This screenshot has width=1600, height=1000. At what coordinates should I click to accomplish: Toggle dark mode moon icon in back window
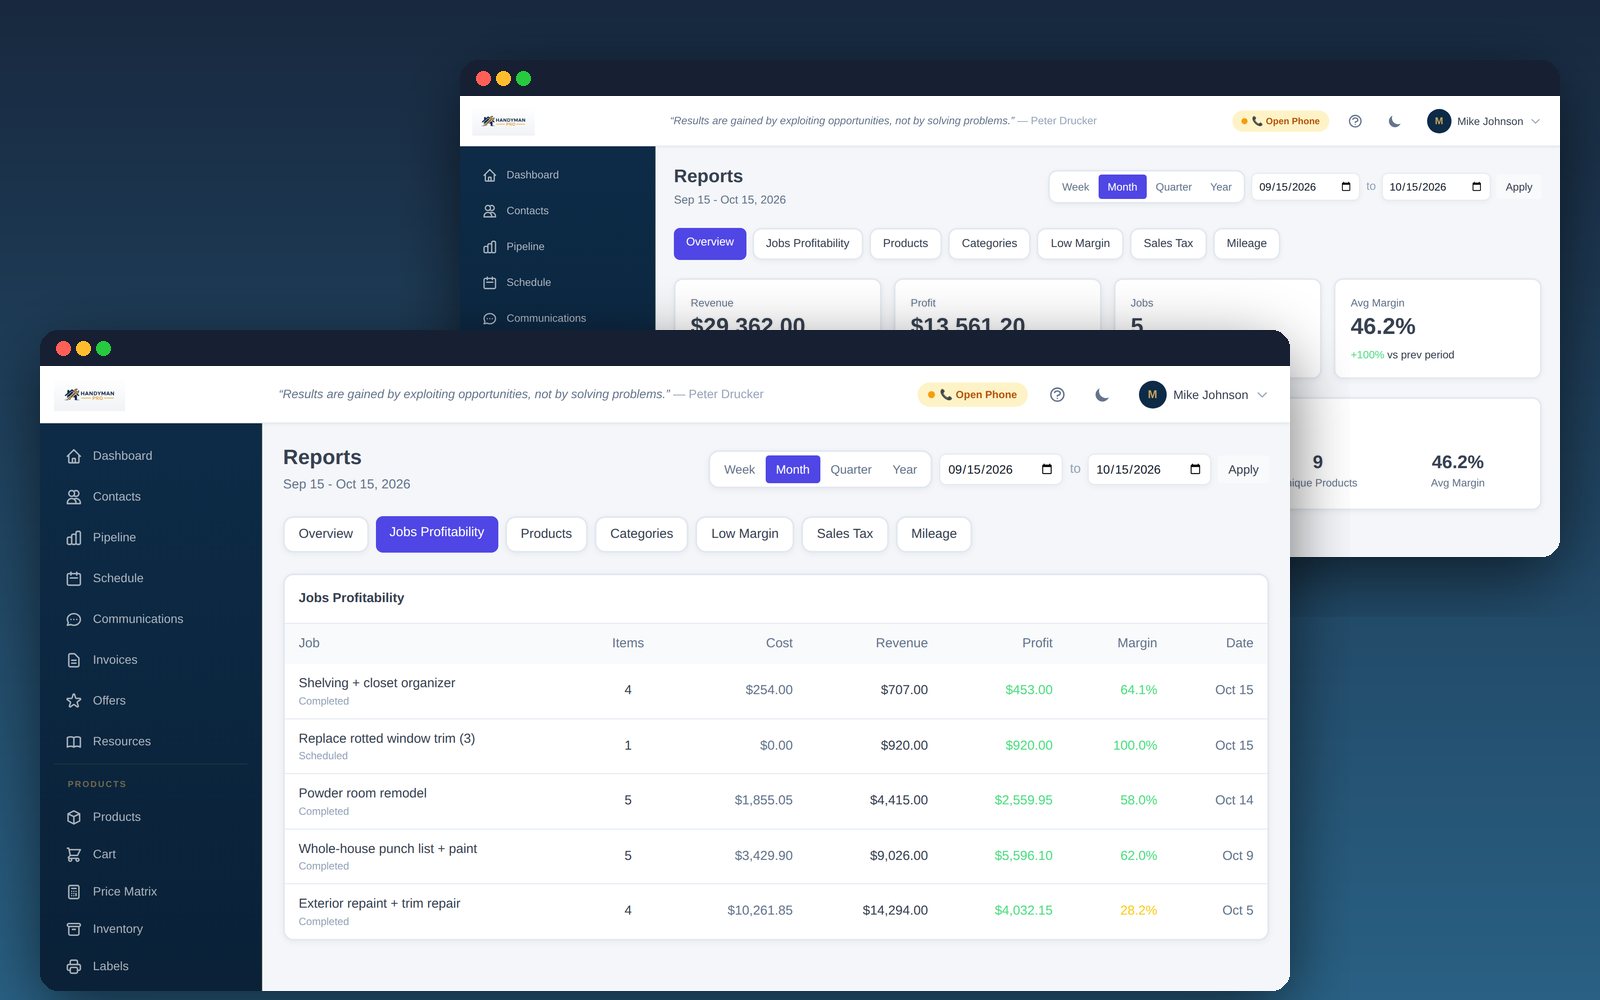pos(1394,121)
